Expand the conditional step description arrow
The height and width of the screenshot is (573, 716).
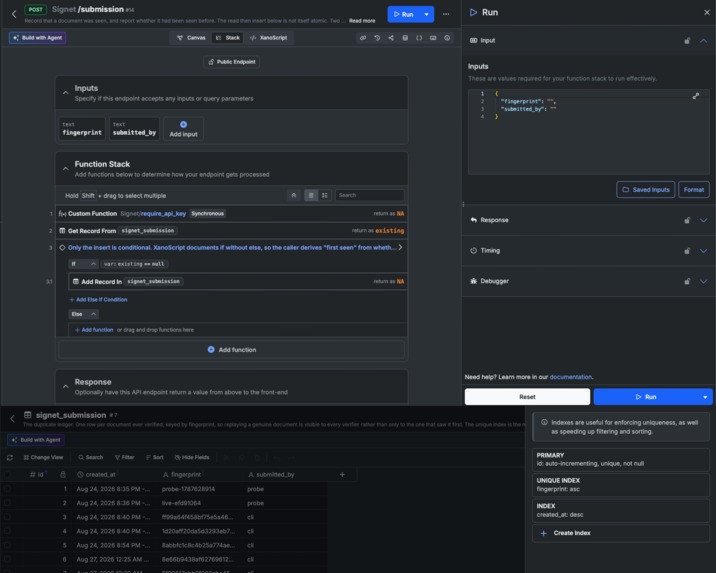click(x=400, y=247)
